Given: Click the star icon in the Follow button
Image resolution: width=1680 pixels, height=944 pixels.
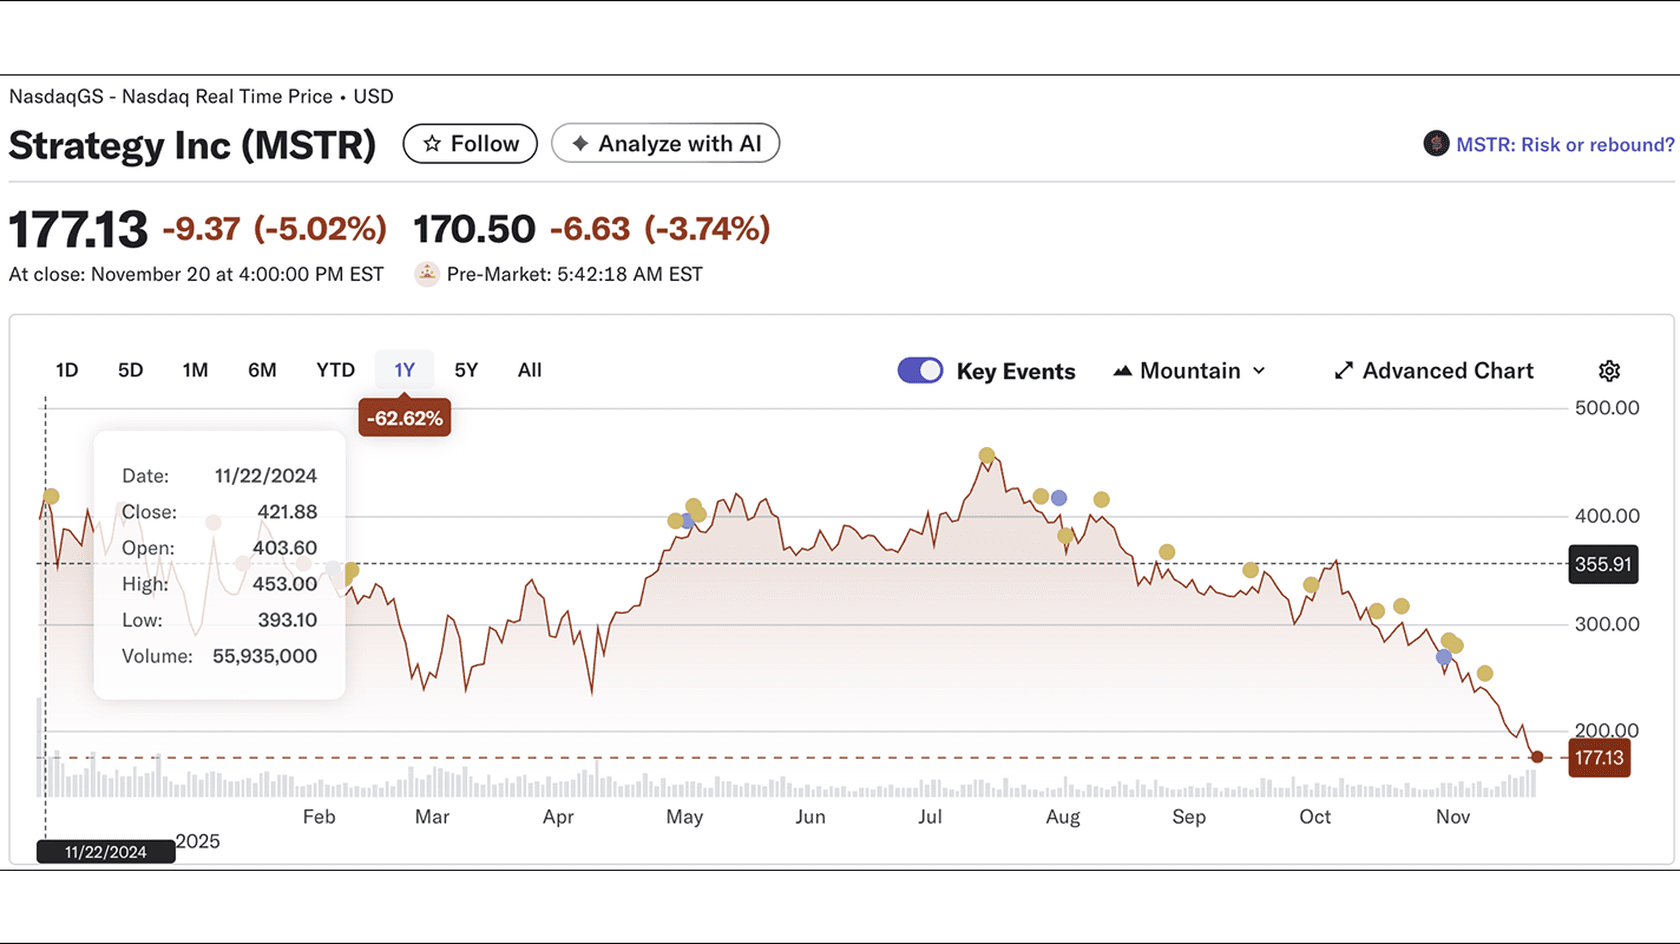Looking at the screenshot, I should click(432, 143).
